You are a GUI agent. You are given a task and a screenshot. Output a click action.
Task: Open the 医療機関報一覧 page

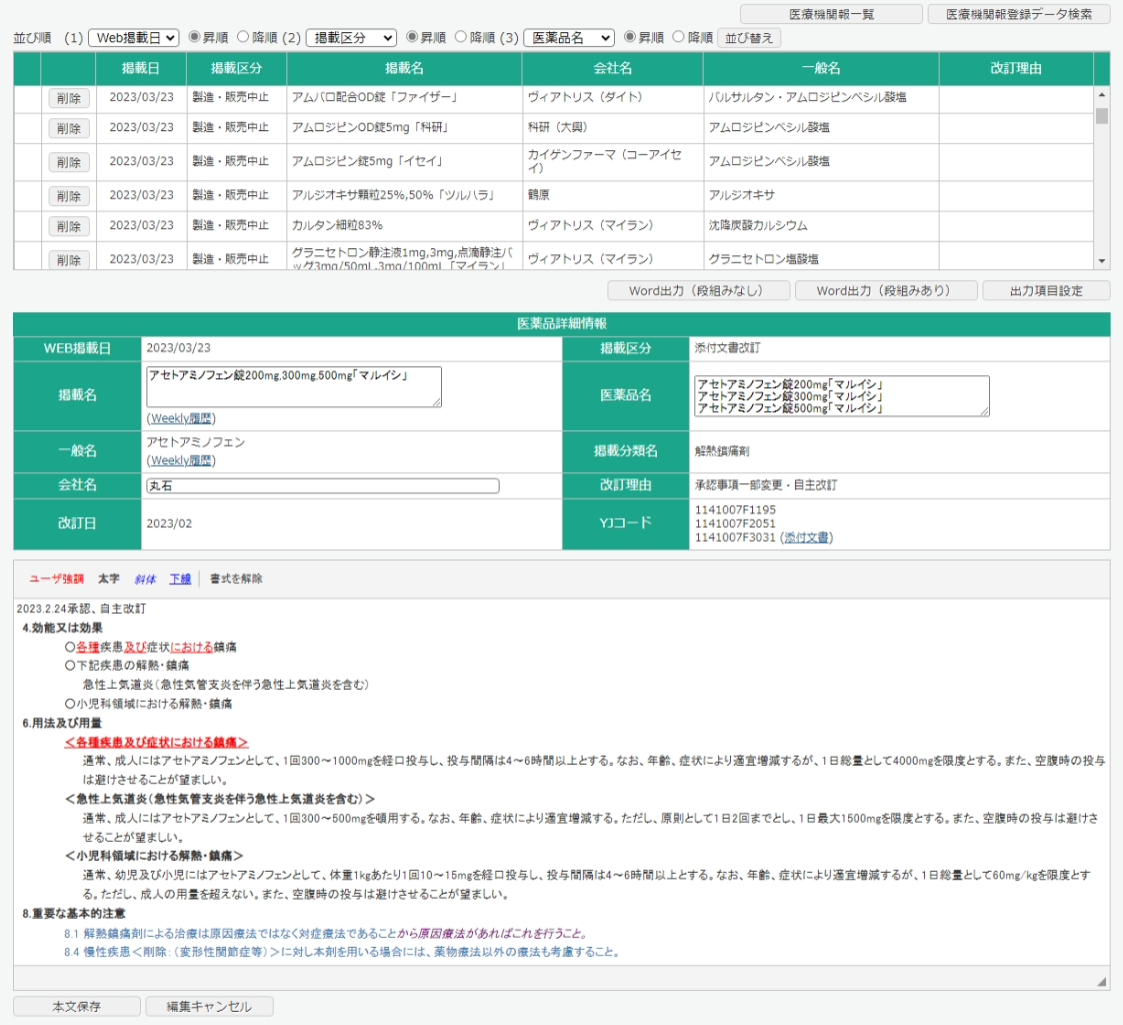pos(831,14)
